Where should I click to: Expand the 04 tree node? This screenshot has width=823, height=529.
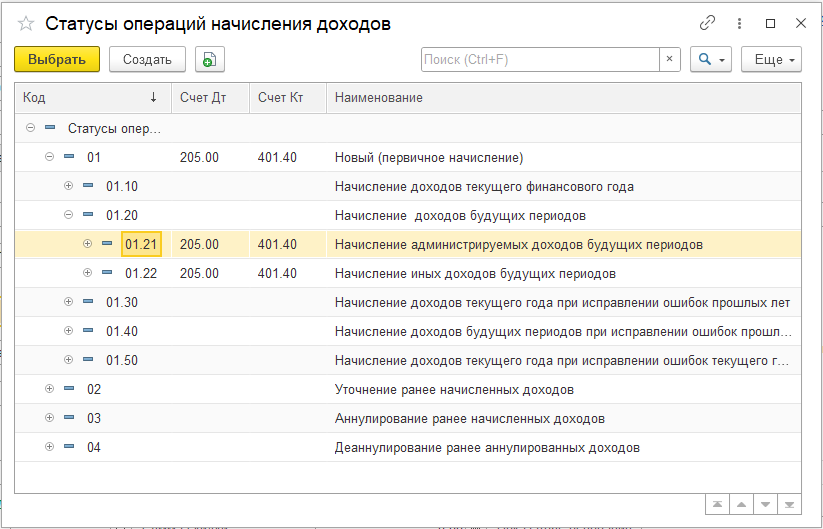coord(49,447)
